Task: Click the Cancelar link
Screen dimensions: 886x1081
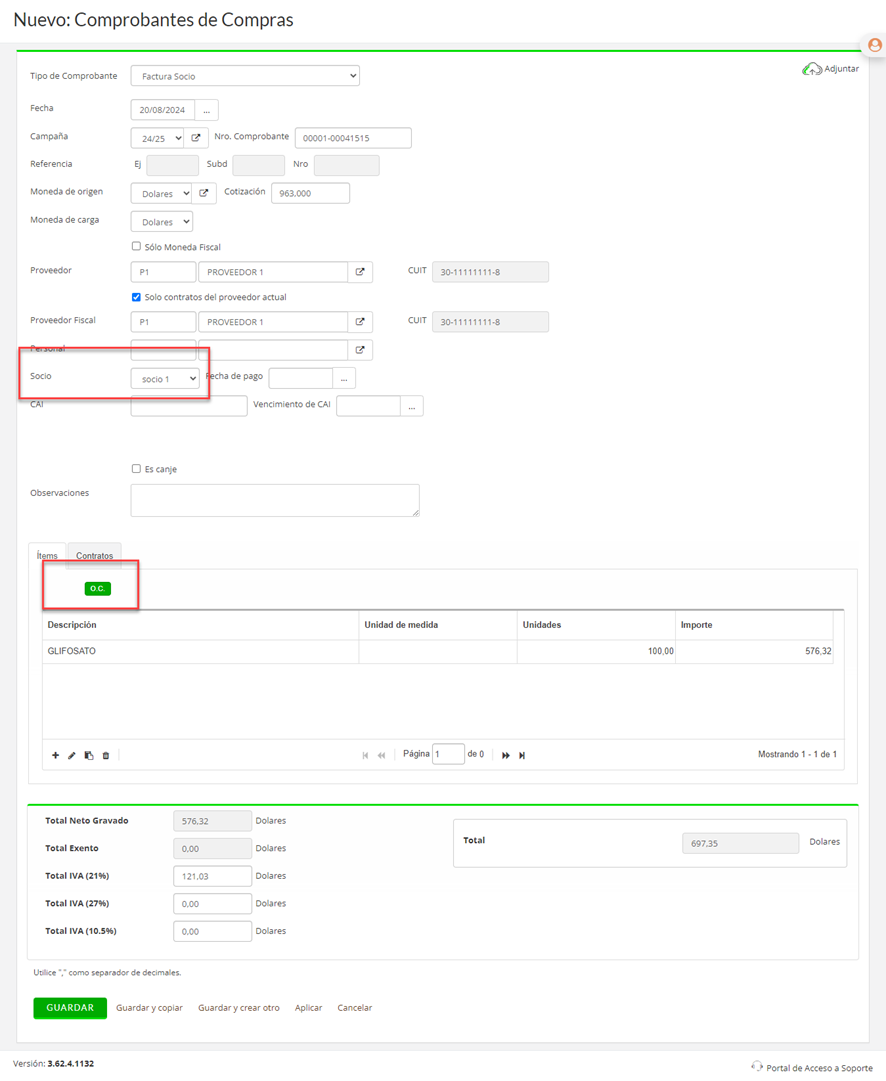Action: point(354,1008)
